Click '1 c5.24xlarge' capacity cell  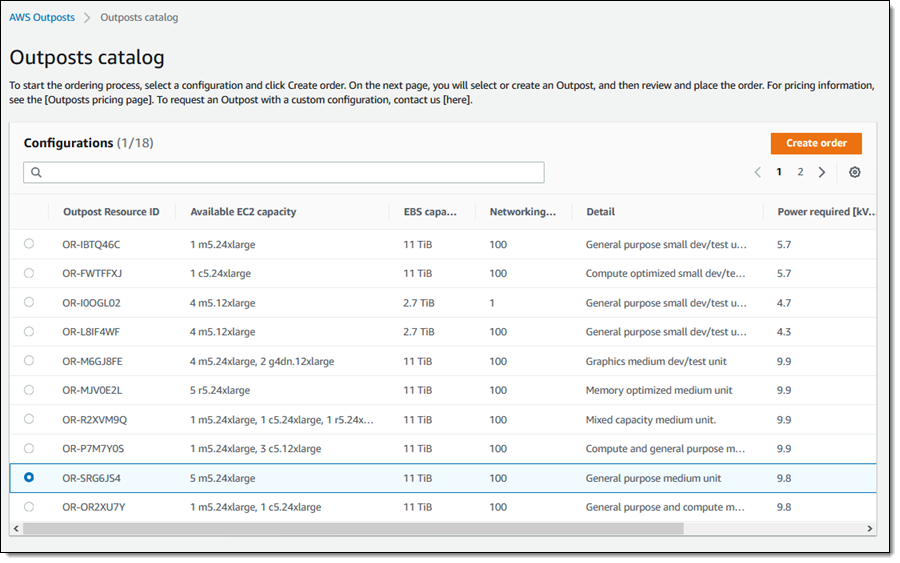[x=220, y=274]
